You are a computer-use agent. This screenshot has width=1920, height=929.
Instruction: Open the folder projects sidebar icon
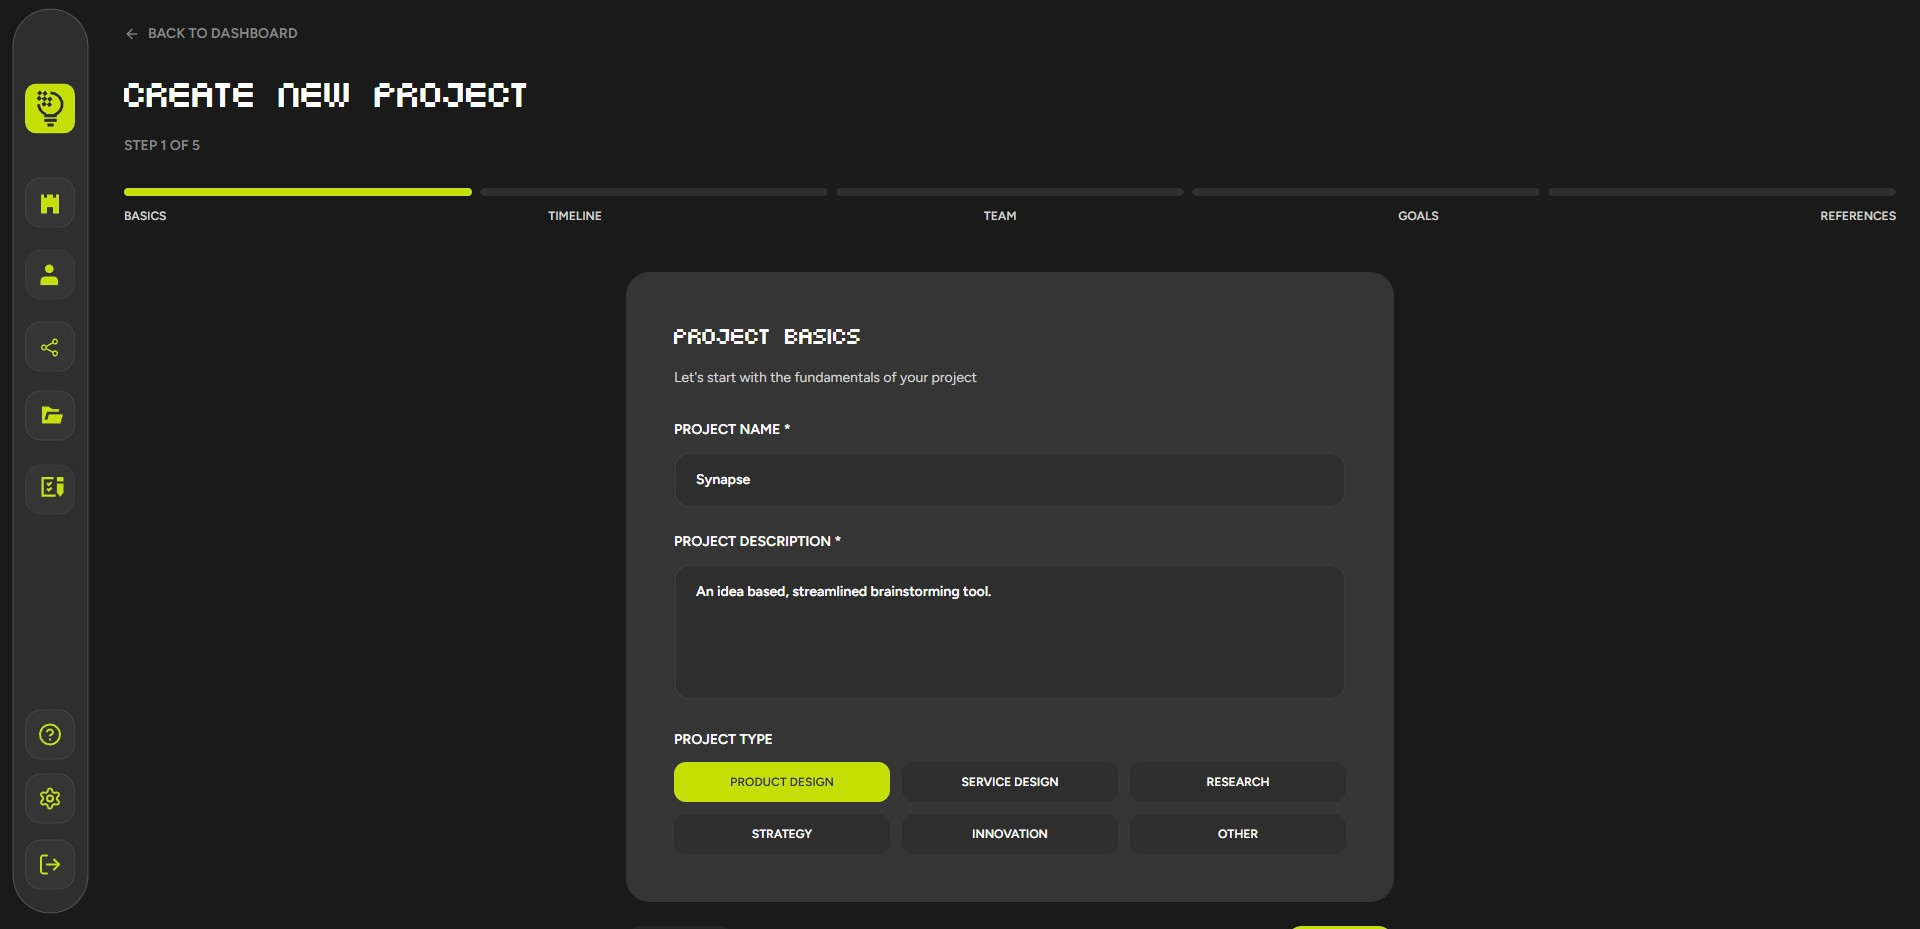50,416
